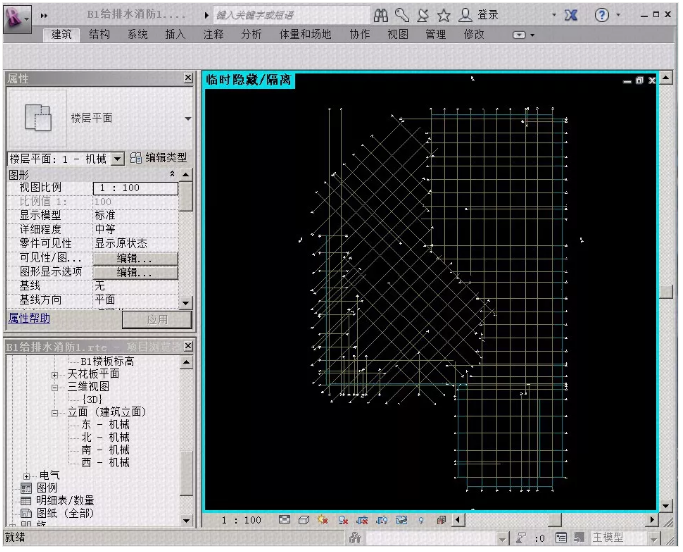Viewport: 683px width, 552px height.
Task: Click the binoculars search icon
Action: pyautogui.click(x=381, y=16)
